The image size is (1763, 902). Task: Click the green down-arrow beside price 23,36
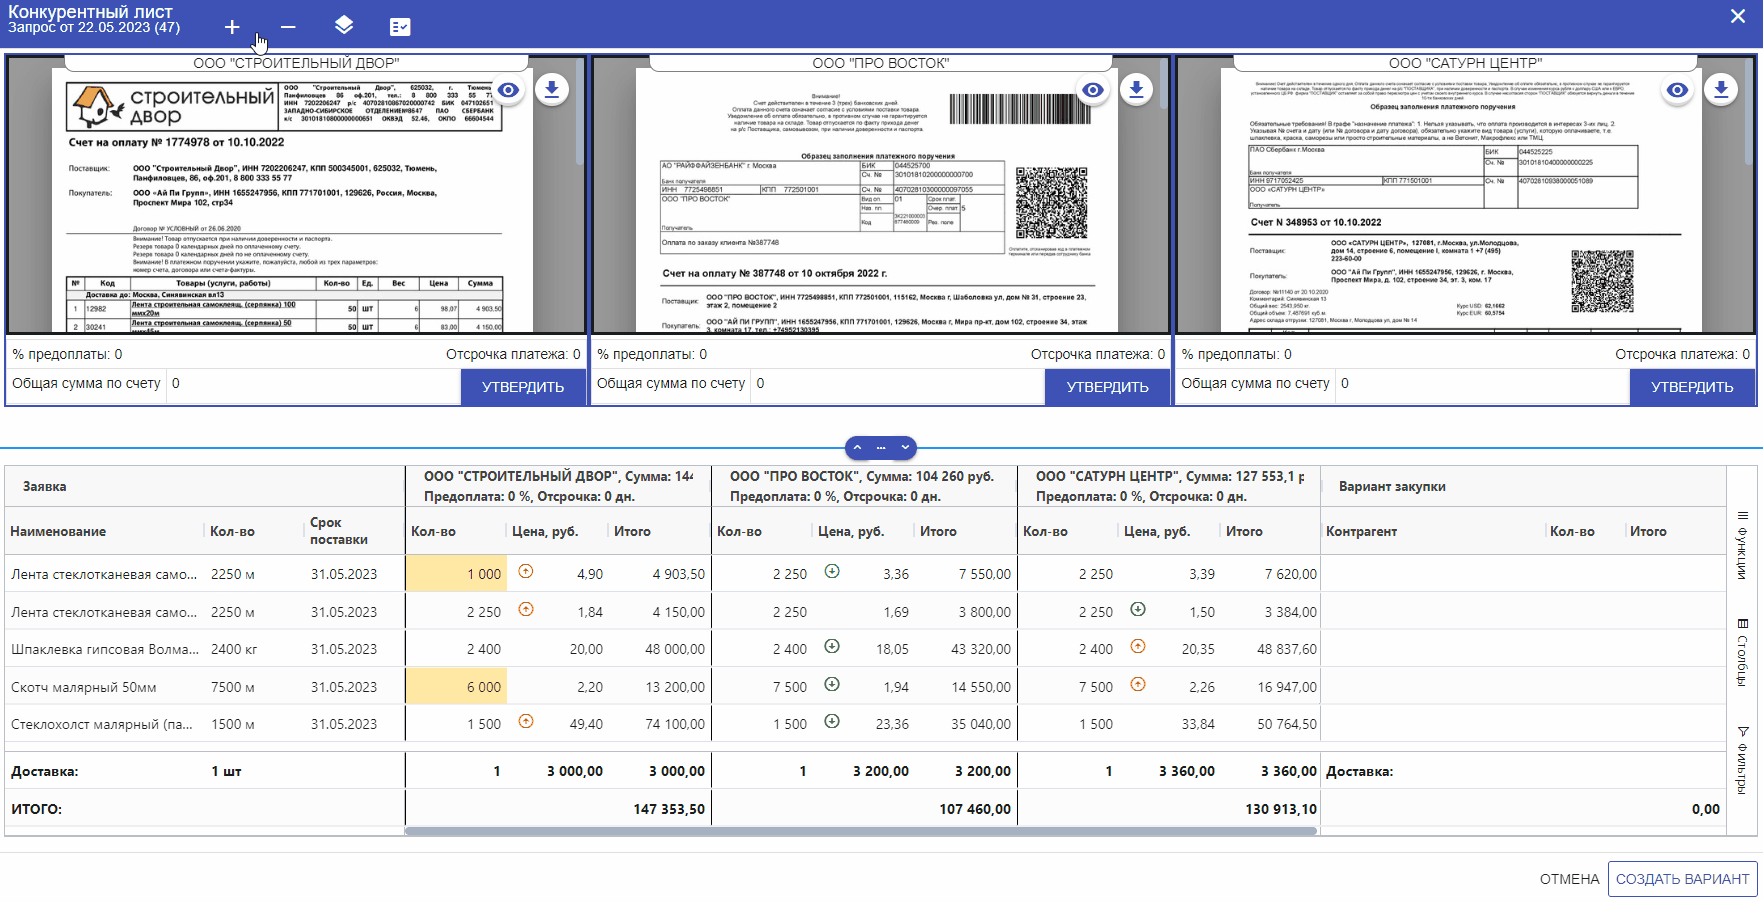click(x=832, y=721)
